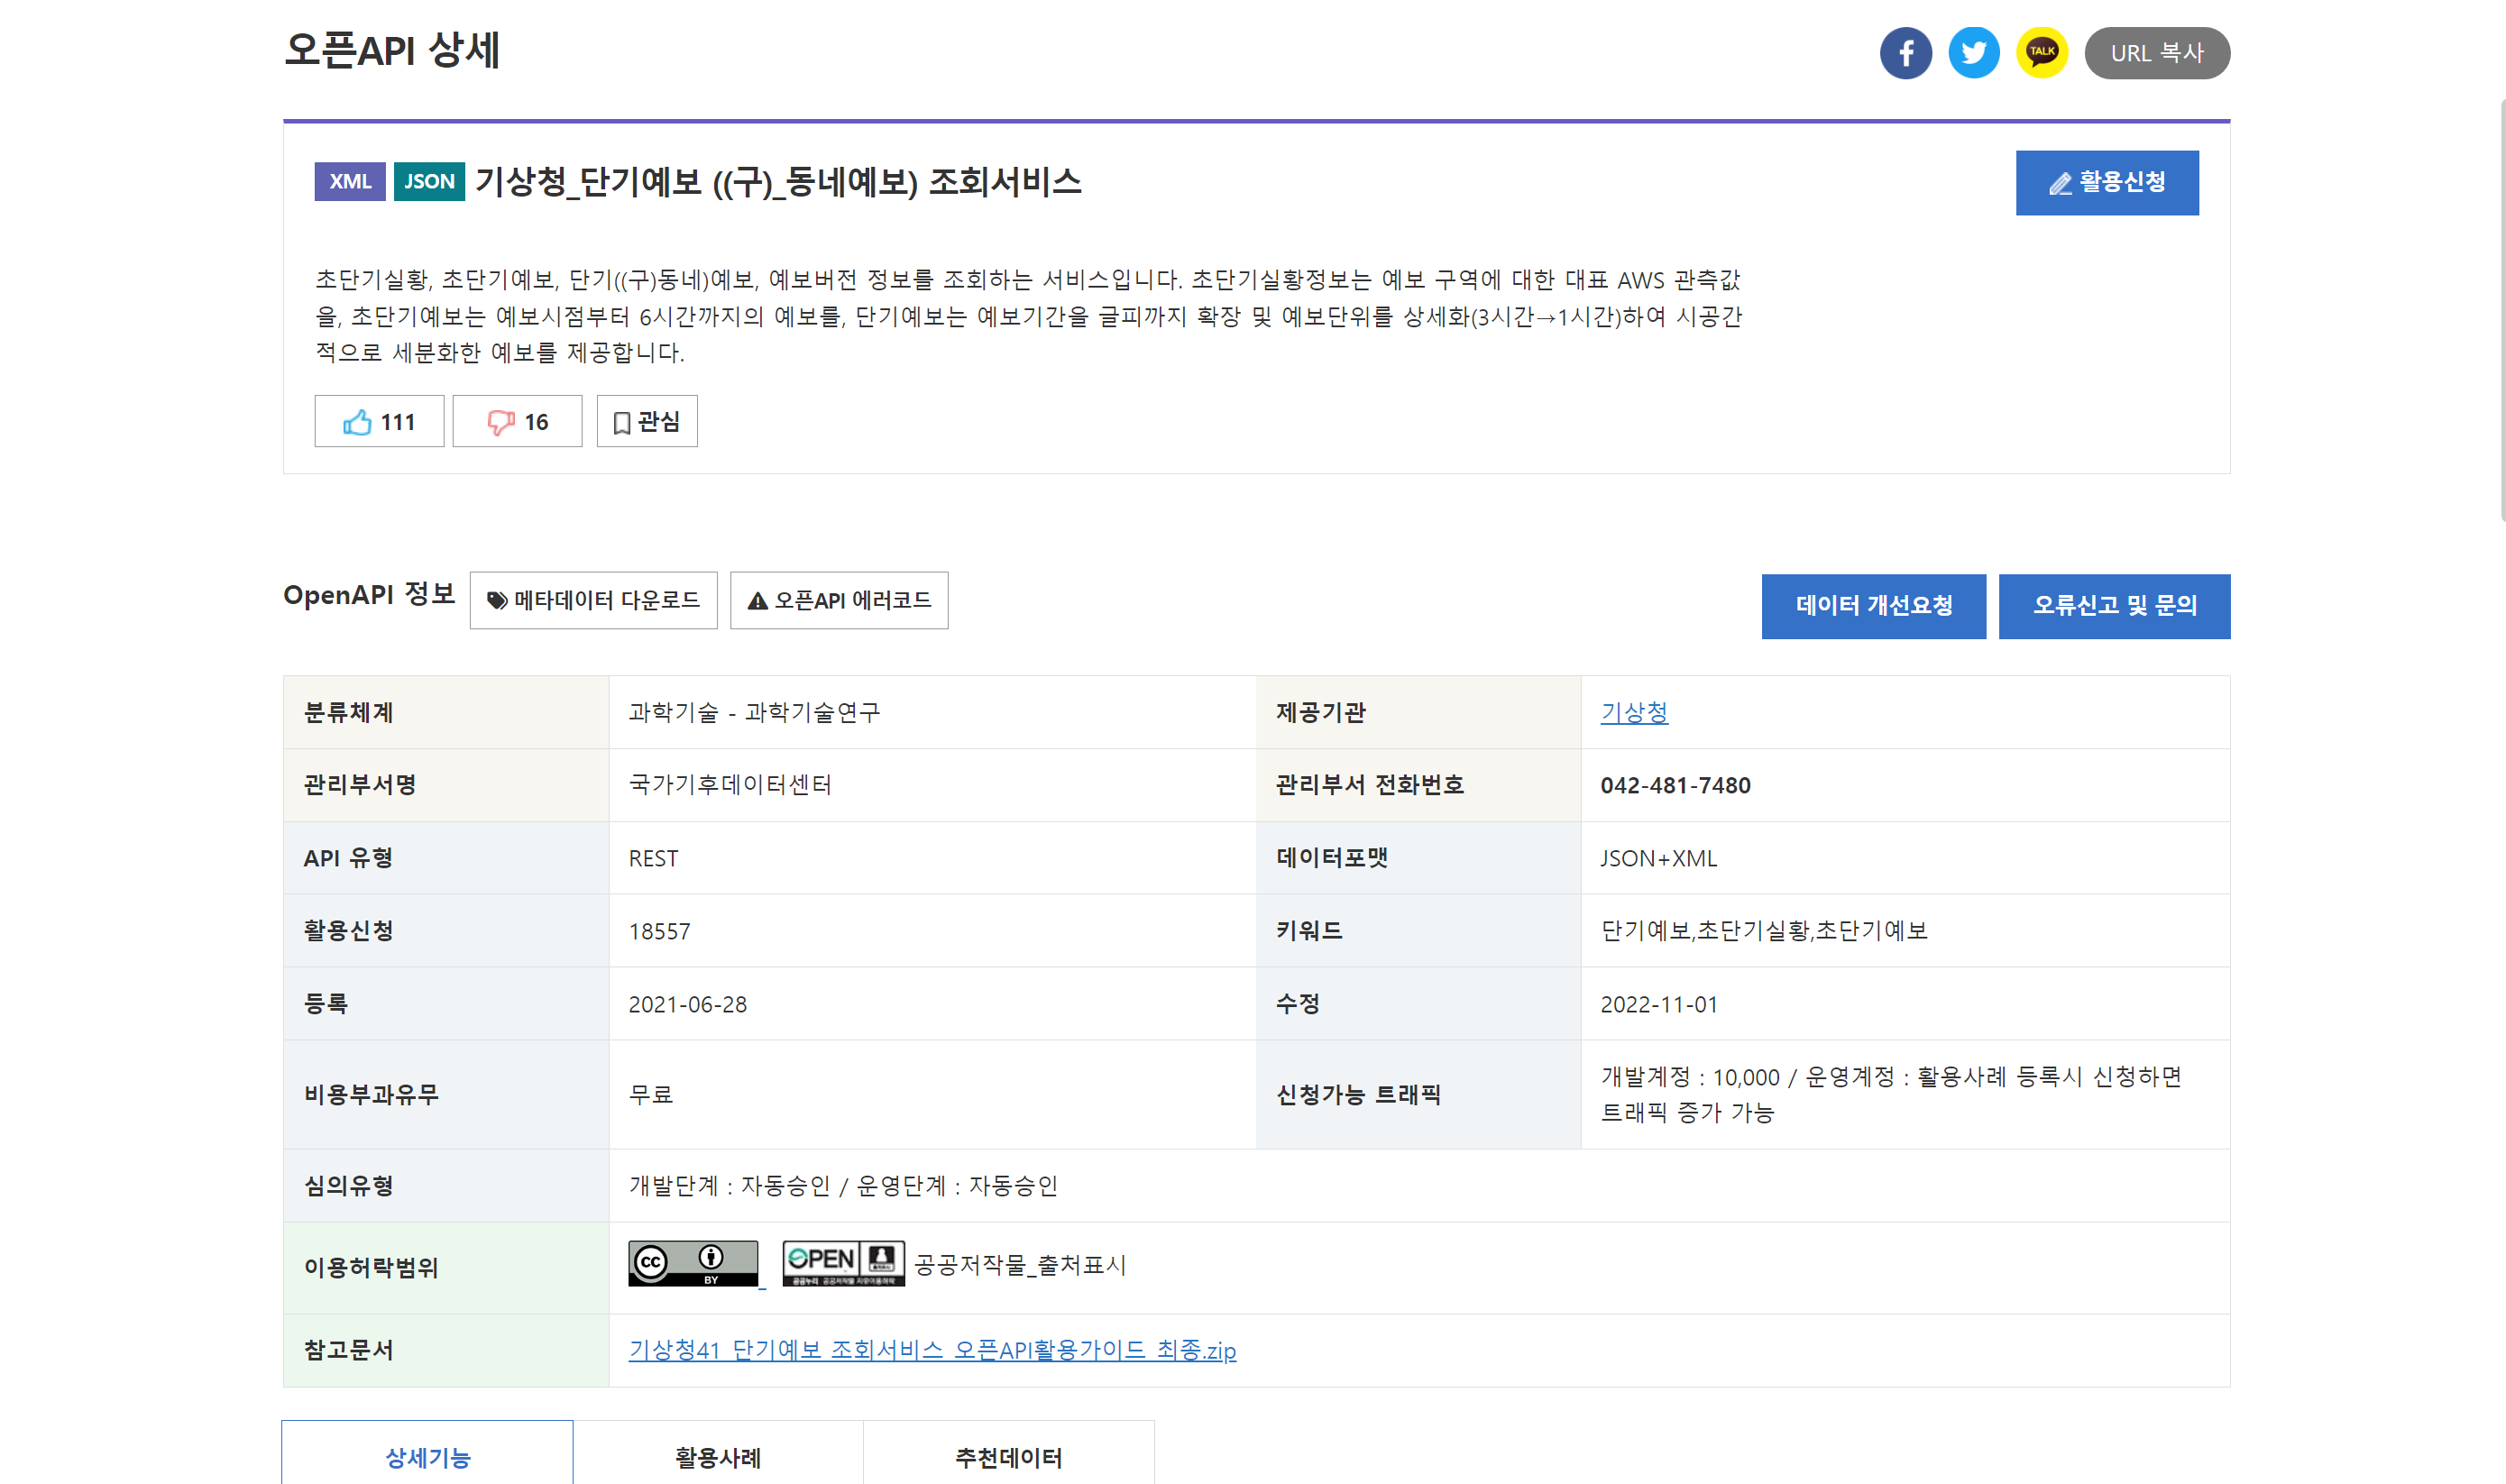Switch to the 활용사례 tab
Screen dimensions: 2506x1484
pyautogui.click(x=717, y=1456)
